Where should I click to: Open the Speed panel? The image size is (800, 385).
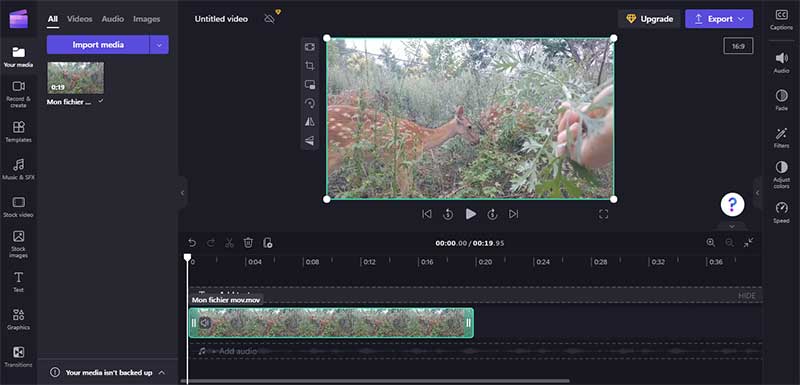point(781,213)
